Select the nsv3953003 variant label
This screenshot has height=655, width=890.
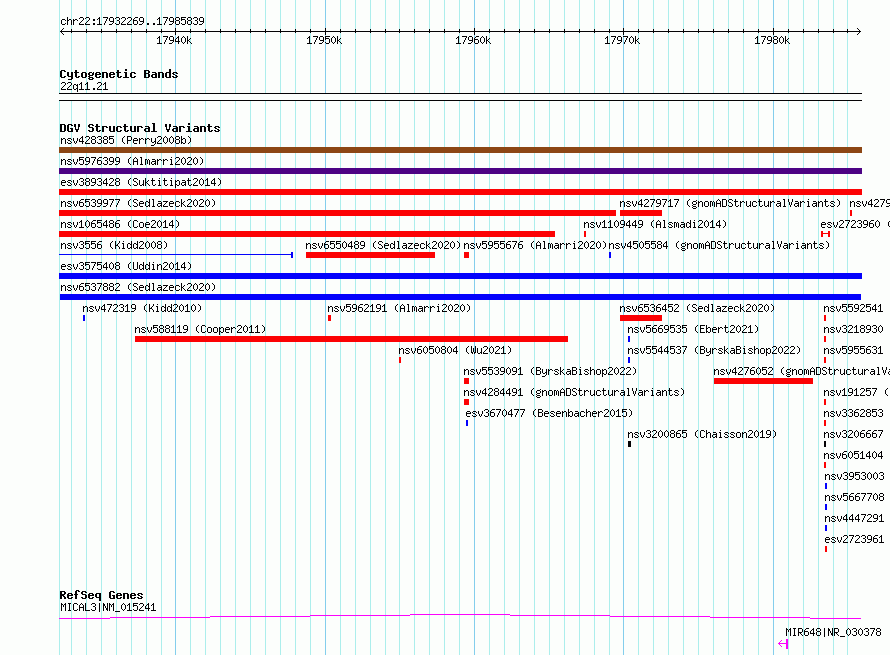click(x=854, y=476)
